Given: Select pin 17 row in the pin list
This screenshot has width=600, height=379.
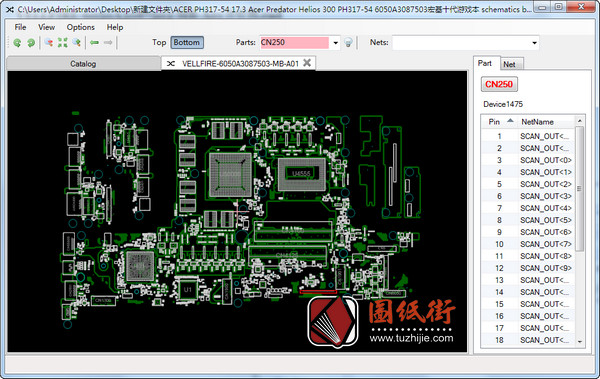Looking at the screenshot, I should click(x=528, y=328).
